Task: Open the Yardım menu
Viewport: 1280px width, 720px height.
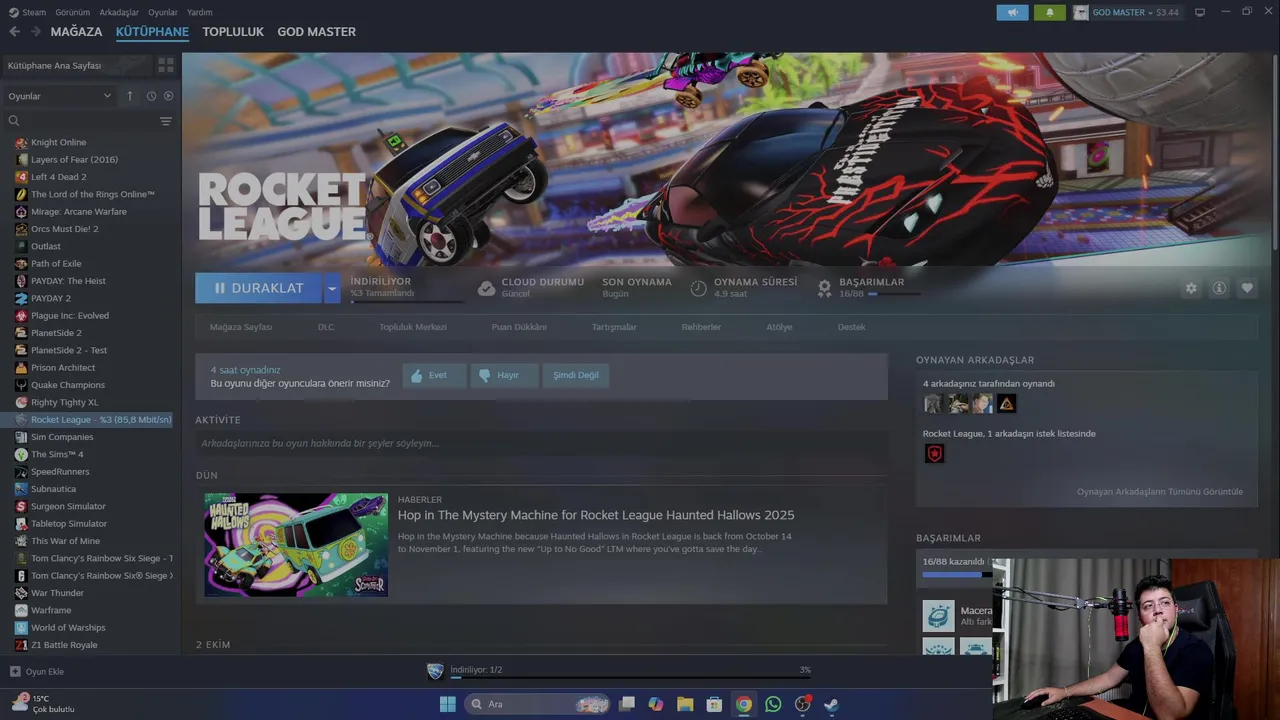Action: (x=200, y=12)
